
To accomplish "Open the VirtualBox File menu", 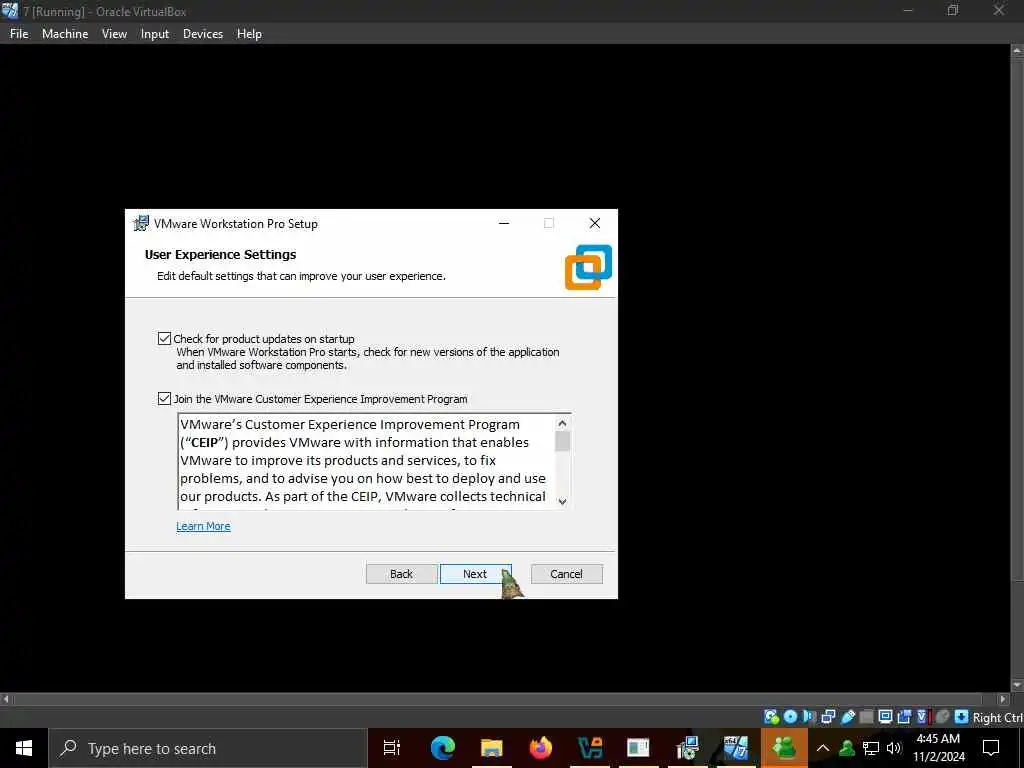I will click(x=19, y=34).
